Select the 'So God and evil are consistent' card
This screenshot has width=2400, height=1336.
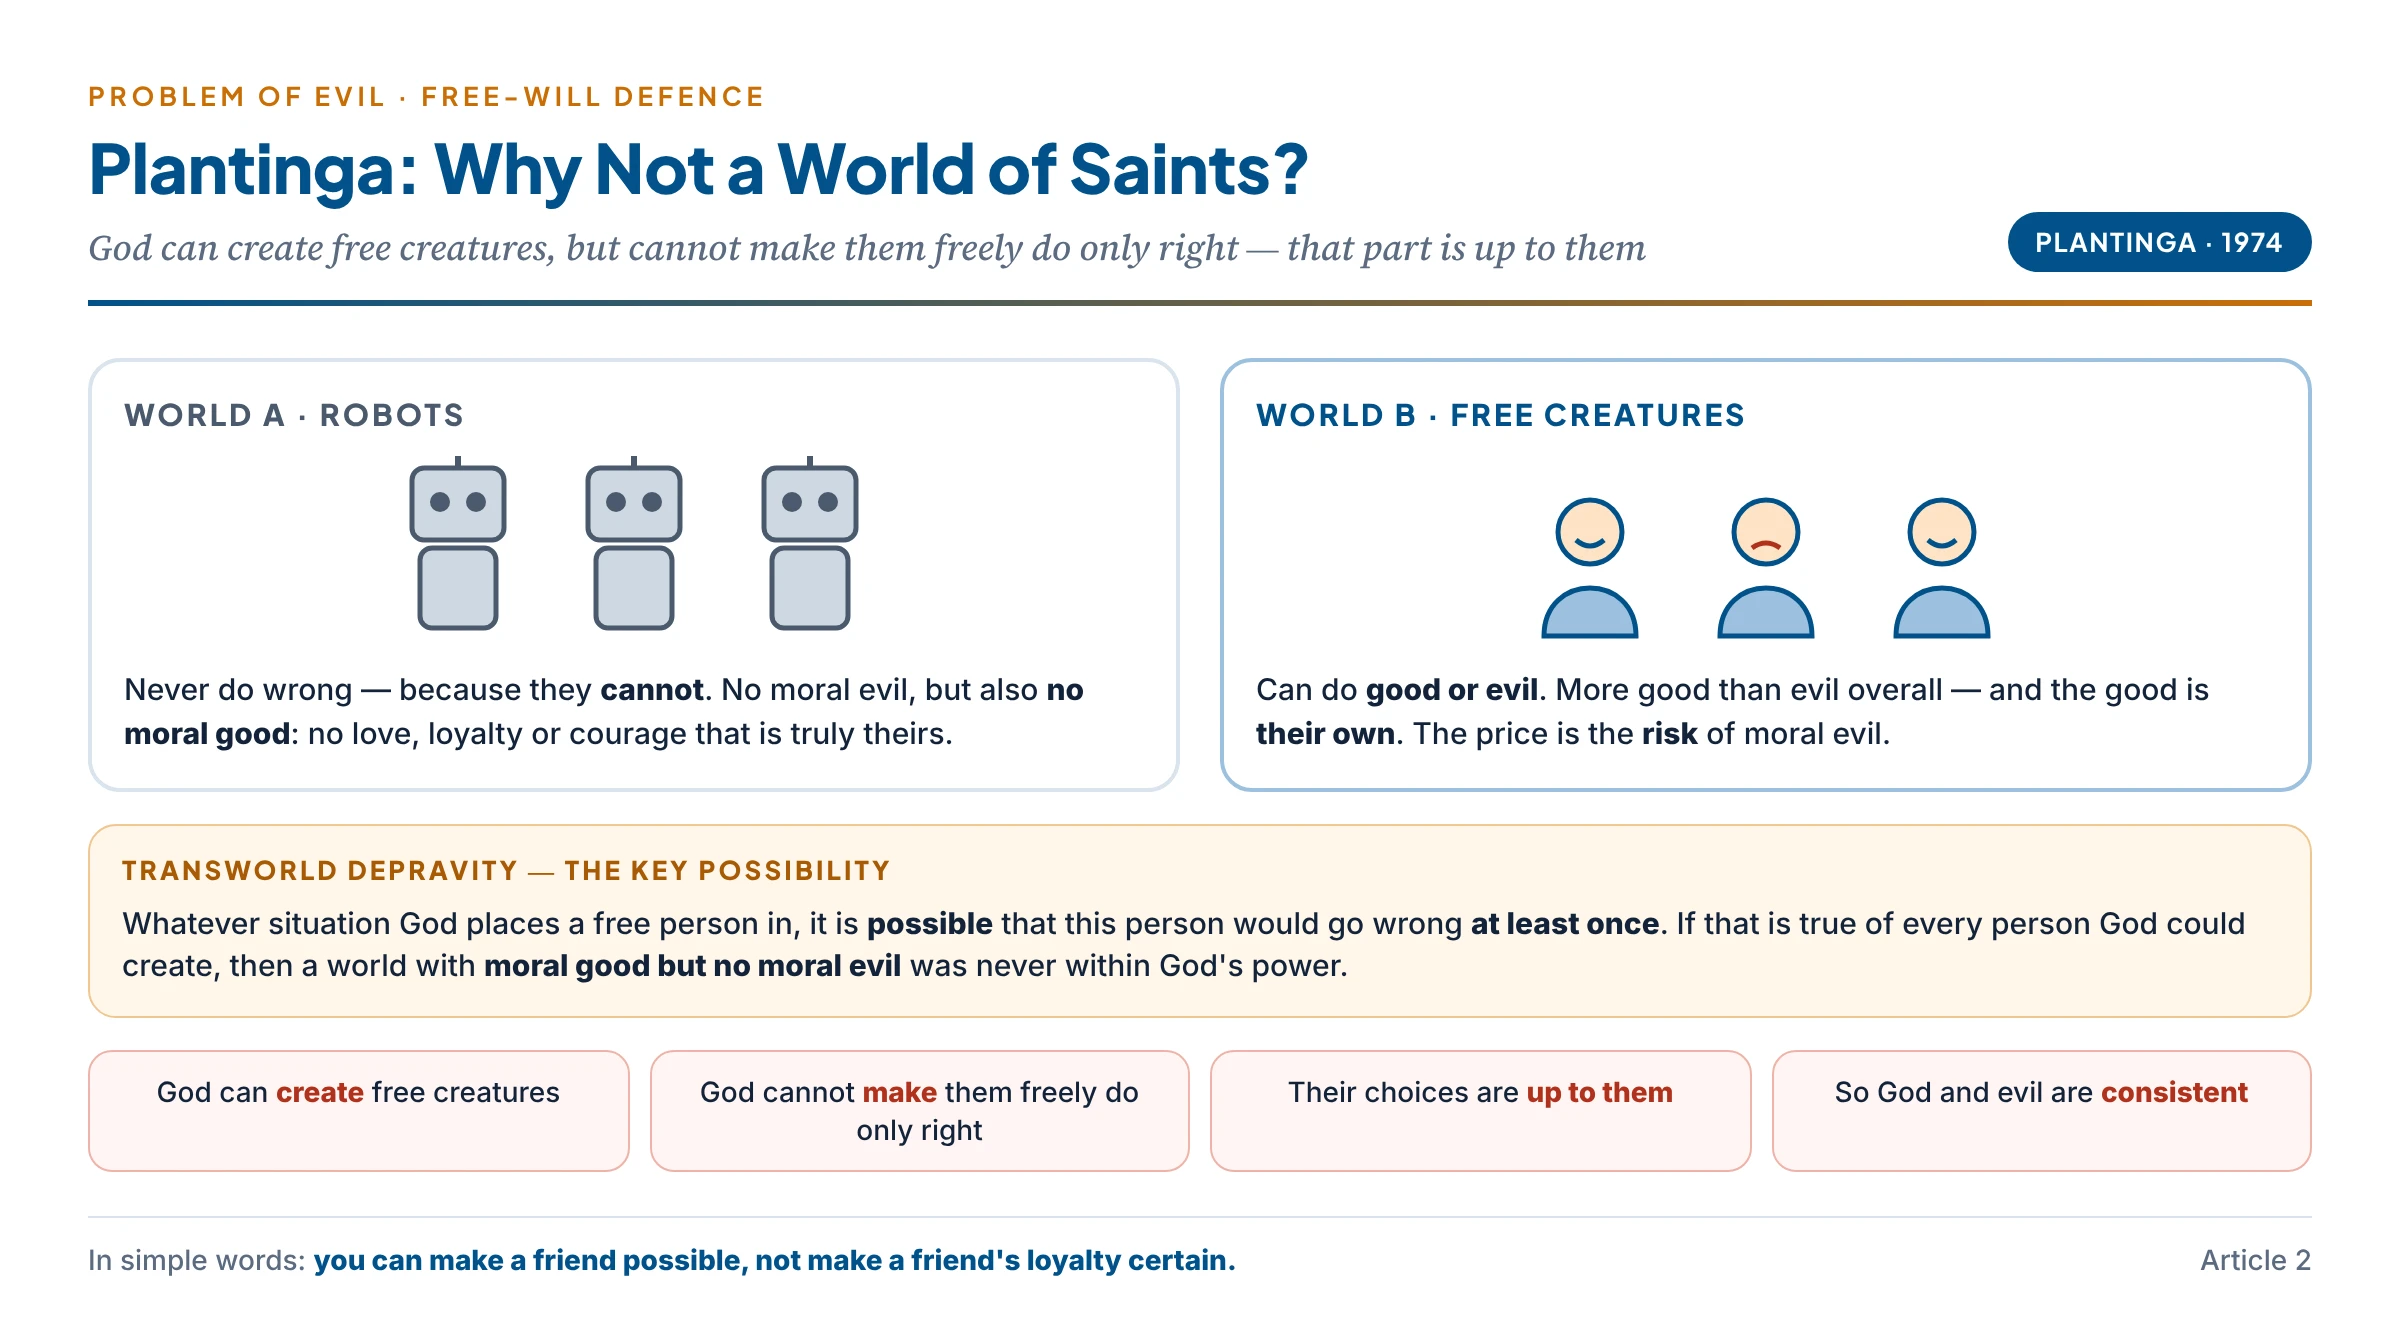coord(2042,1110)
